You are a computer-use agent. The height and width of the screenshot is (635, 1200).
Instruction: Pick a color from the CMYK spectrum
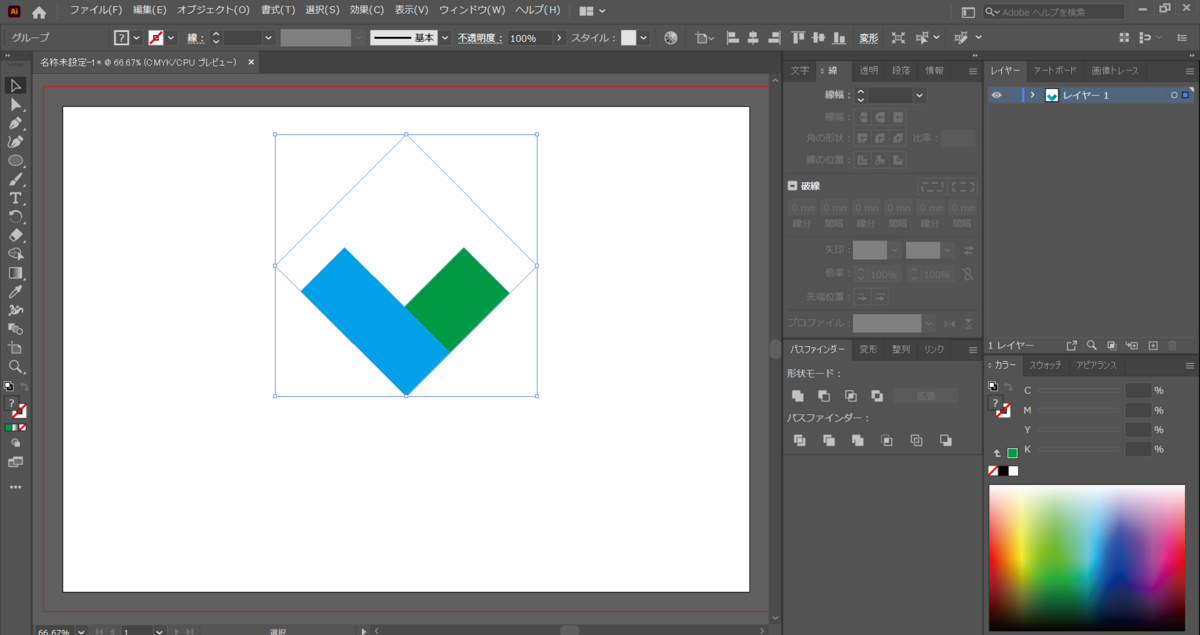point(1086,558)
